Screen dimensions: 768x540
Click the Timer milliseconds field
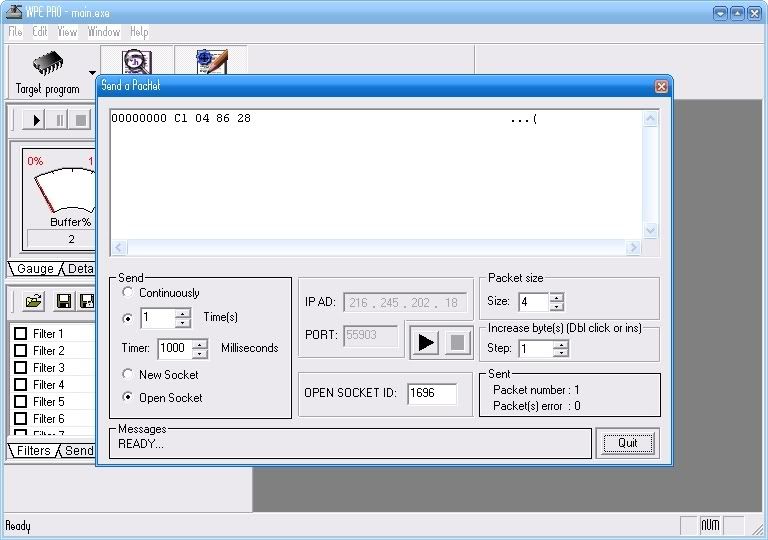pos(175,348)
